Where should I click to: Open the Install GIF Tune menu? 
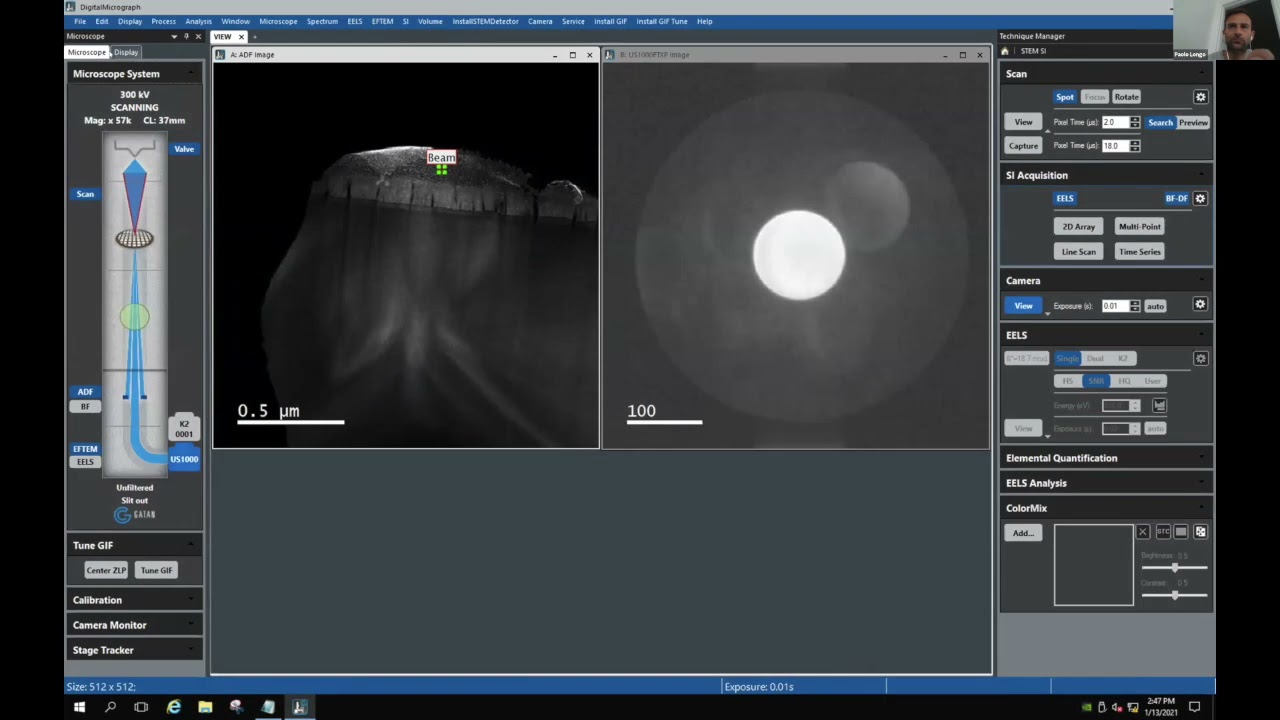[x=662, y=21]
